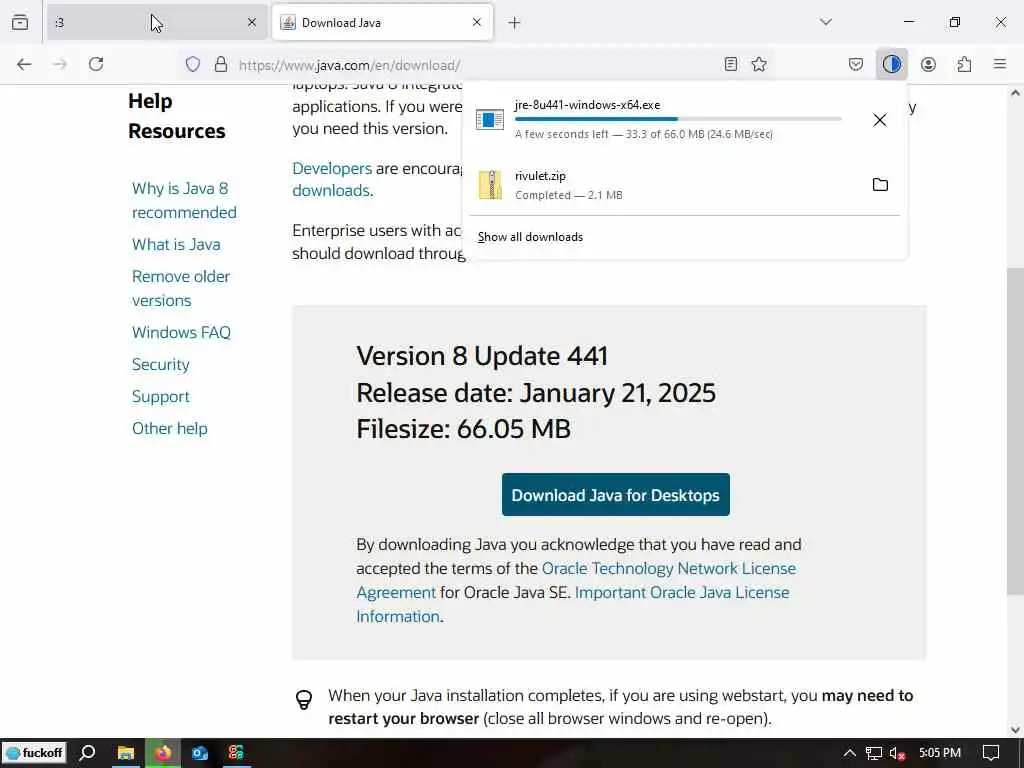Go back to previous page
The image size is (1024, 768).
click(24, 64)
